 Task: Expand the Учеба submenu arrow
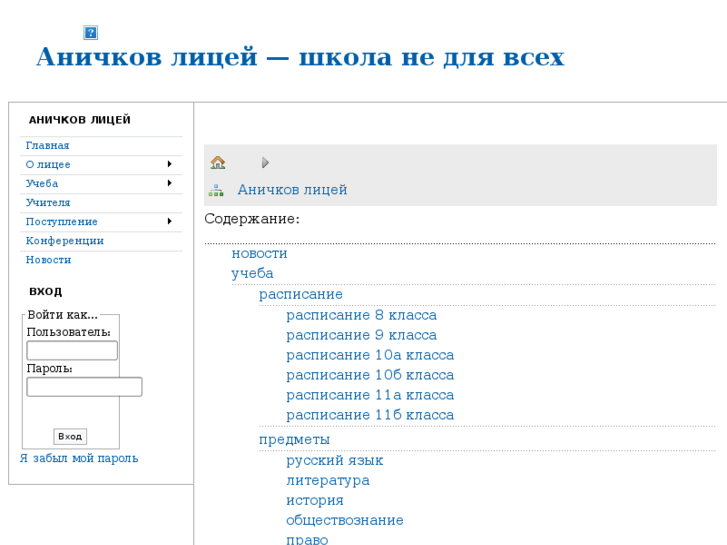(169, 183)
